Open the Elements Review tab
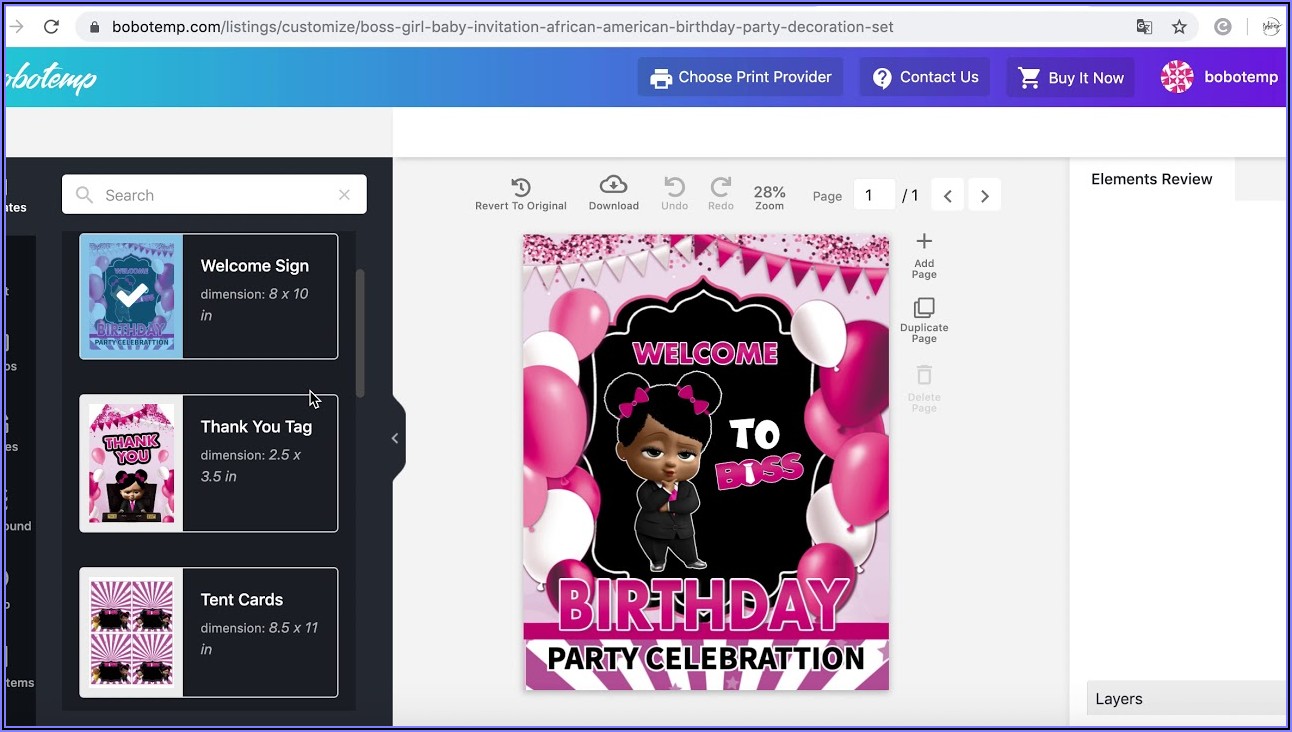Screen dimensions: 1292x732 pyautogui.click(x=1151, y=179)
